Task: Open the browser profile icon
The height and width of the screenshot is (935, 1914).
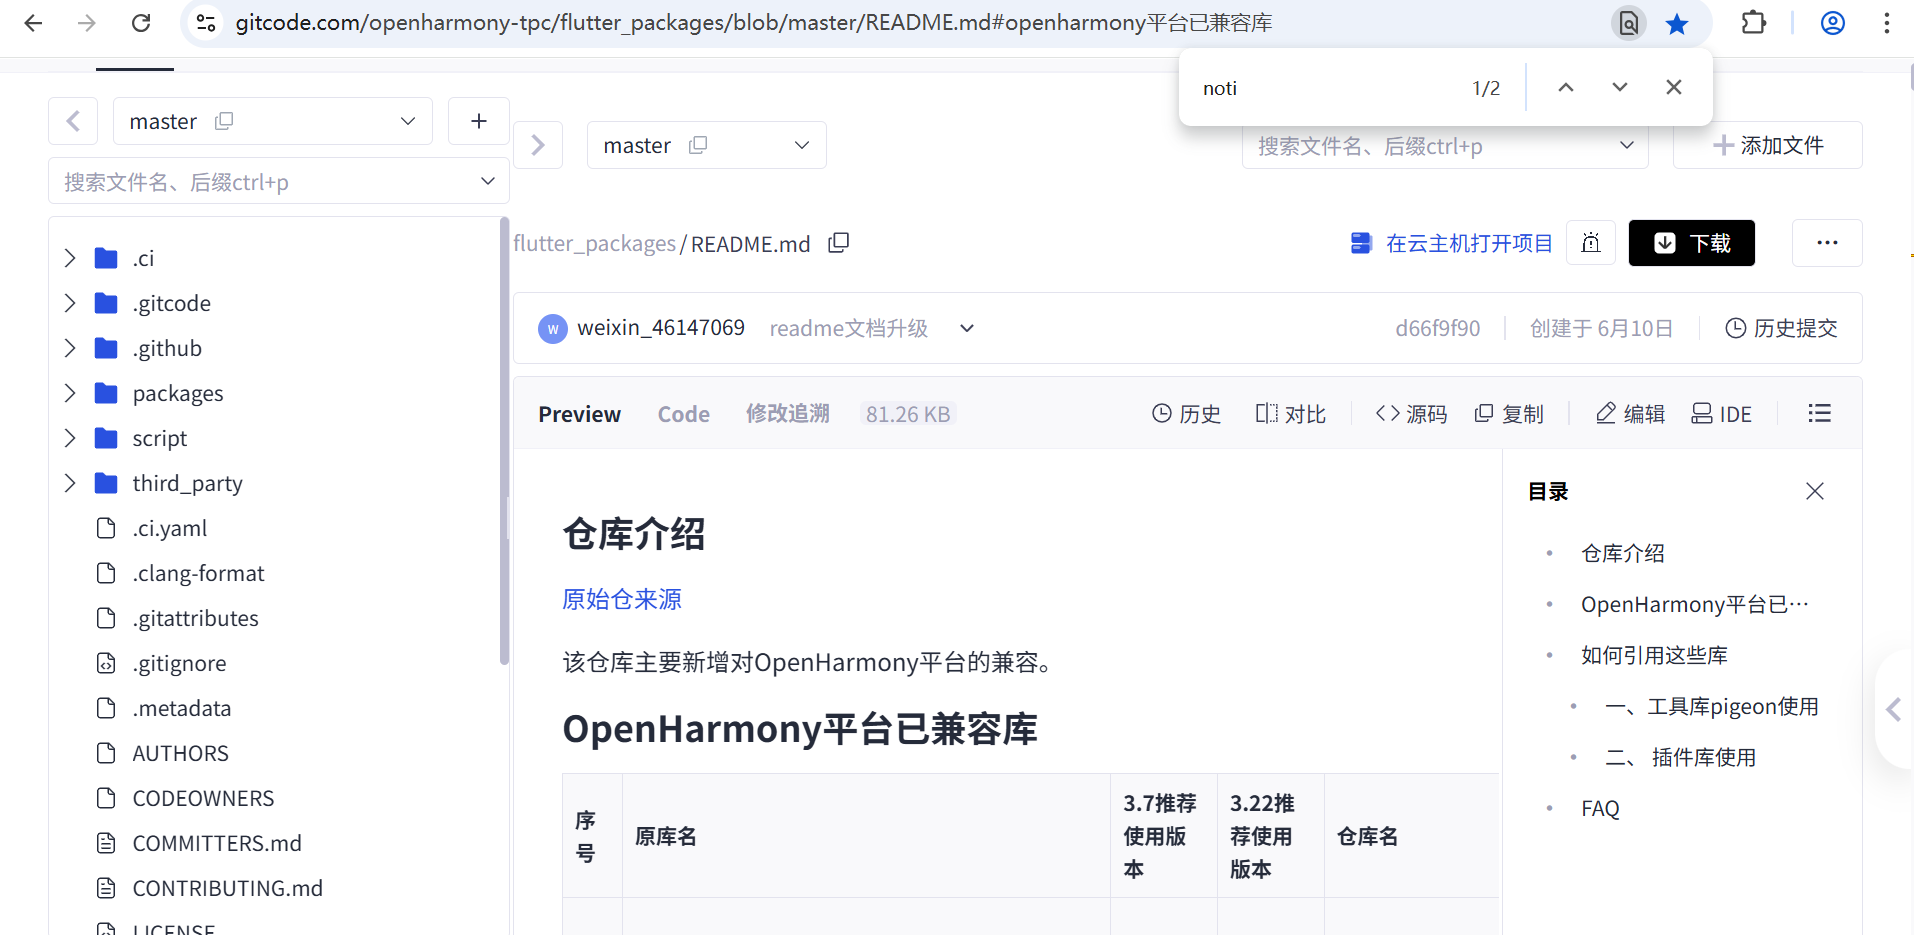Action: 1833,23
